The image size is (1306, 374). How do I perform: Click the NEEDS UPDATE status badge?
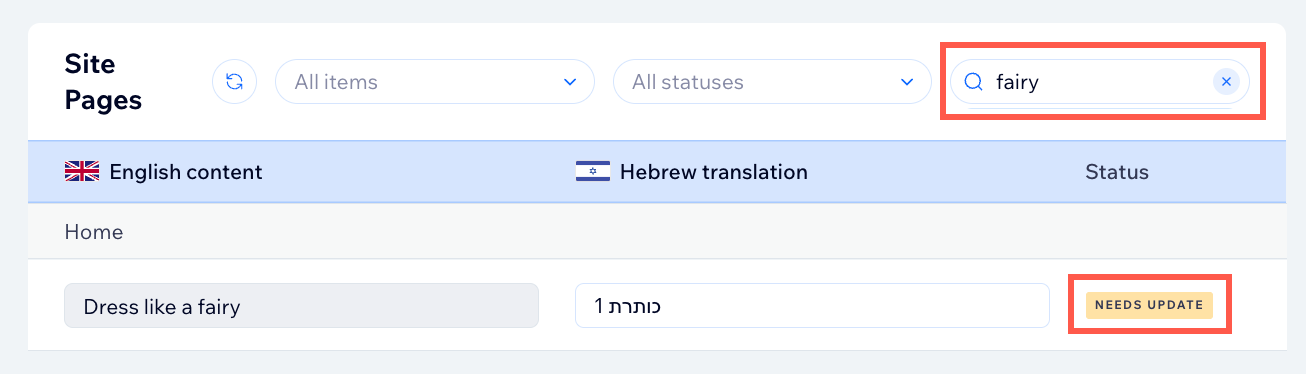[1150, 305]
